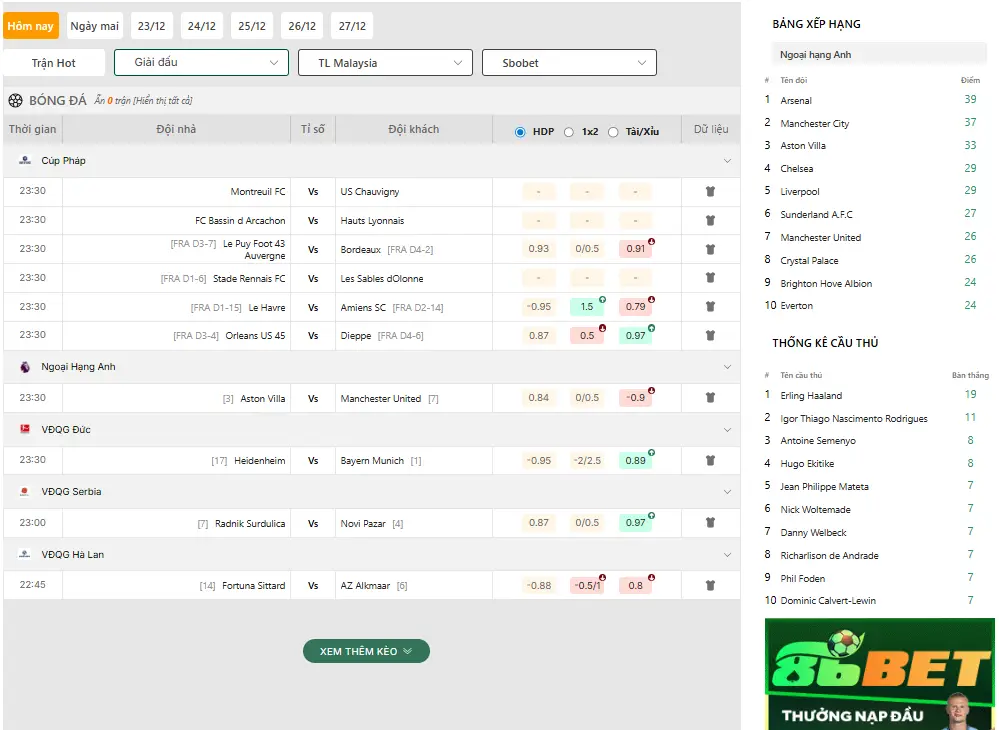Click the green 1.5 odds cell for Le Havre
The height and width of the screenshot is (730, 999).
(x=587, y=308)
